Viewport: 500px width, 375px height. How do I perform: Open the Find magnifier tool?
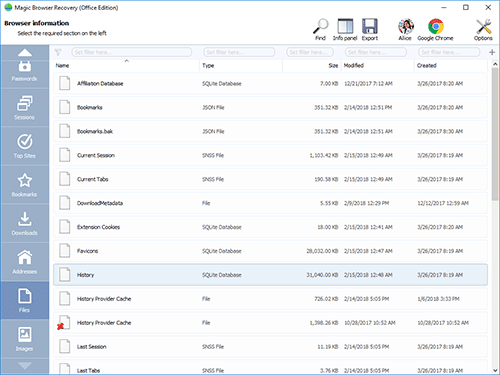click(321, 30)
